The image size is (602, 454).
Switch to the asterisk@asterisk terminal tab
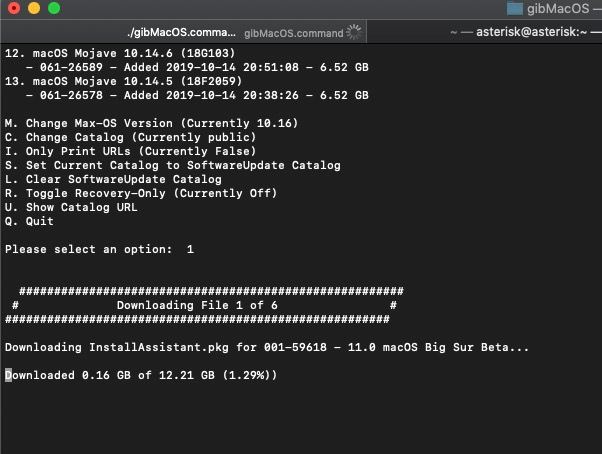[485, 32]
